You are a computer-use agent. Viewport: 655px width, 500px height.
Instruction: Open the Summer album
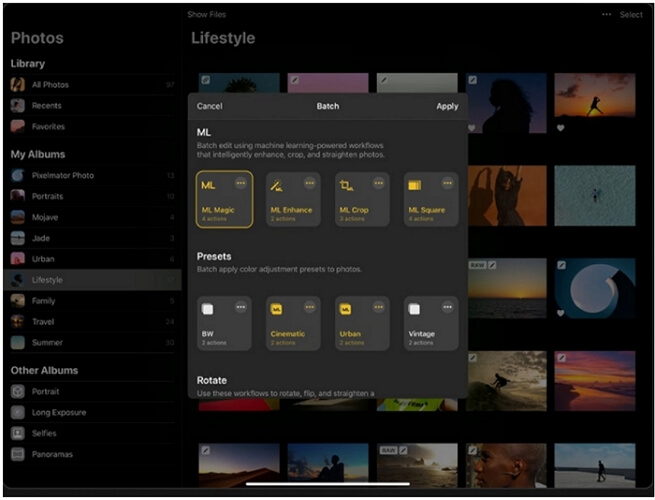click(92, 343)
